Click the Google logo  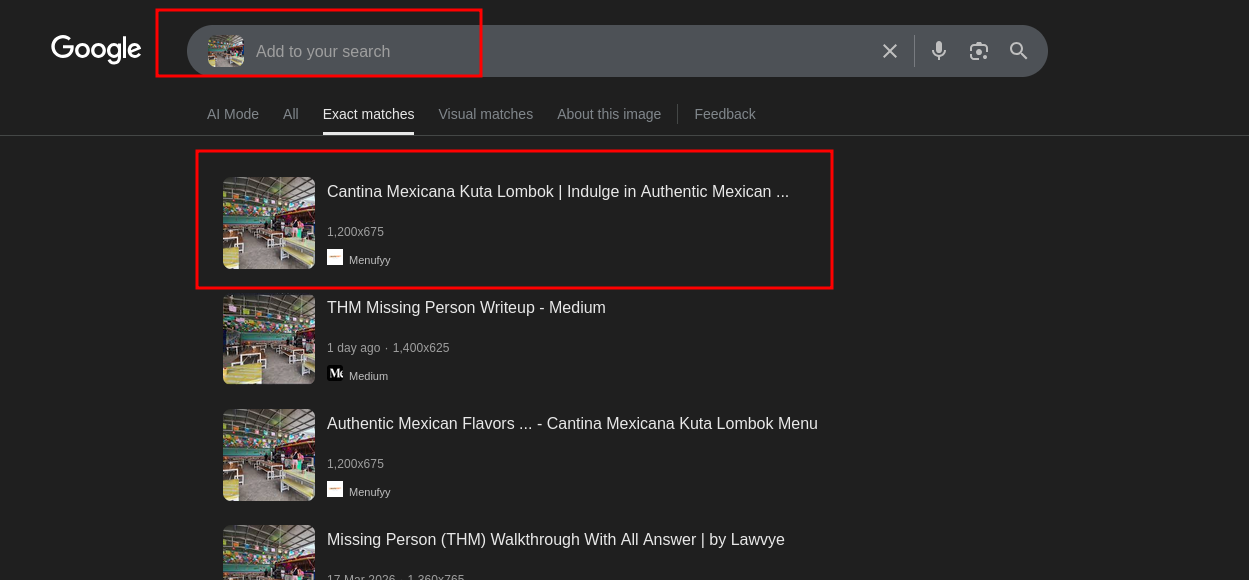tap(96, 50)
